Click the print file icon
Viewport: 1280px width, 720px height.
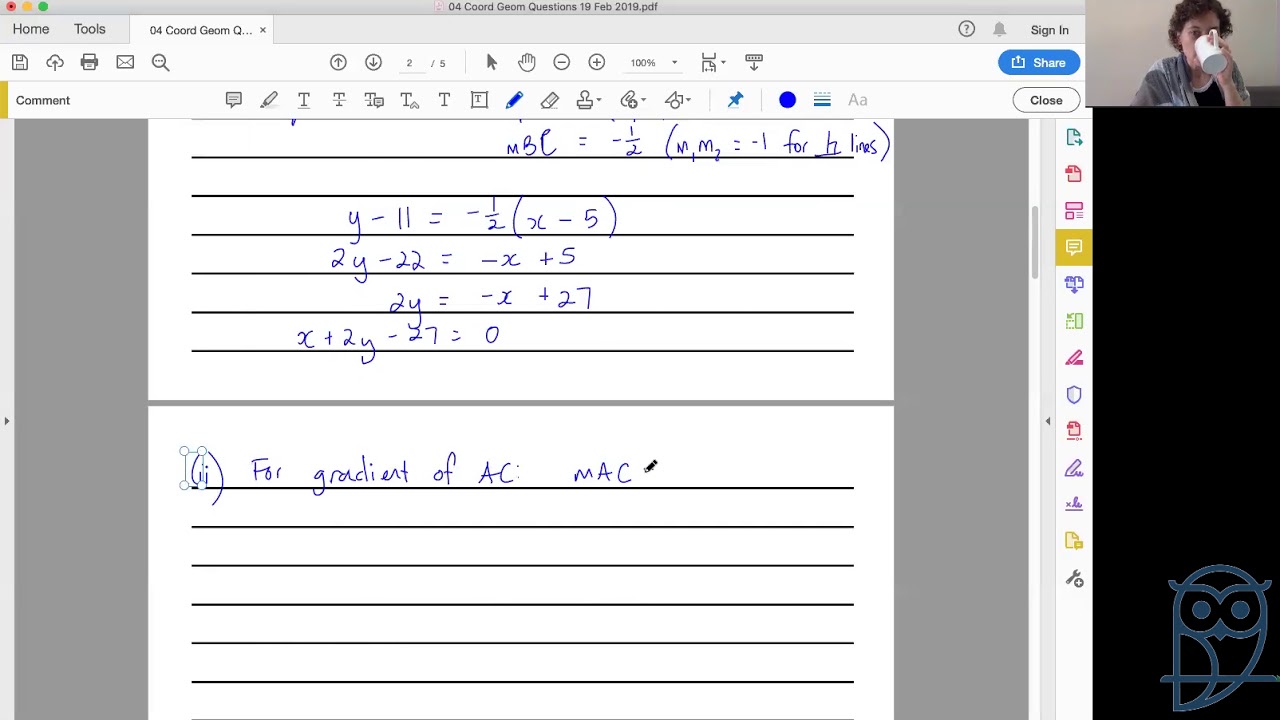(89, 63)
